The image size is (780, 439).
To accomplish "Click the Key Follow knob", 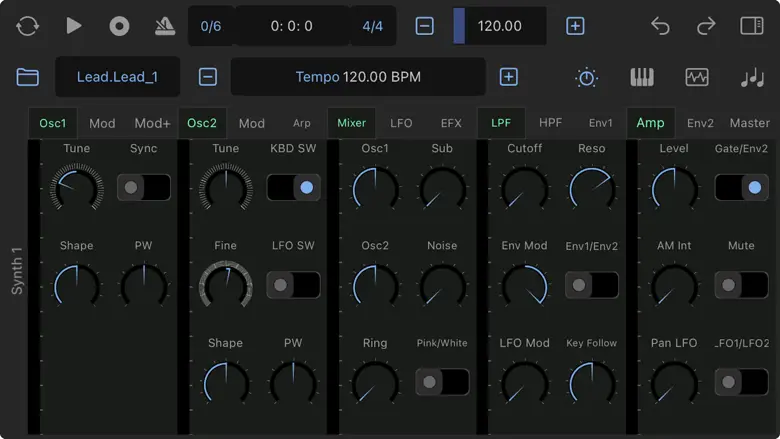I will [592, 383].
